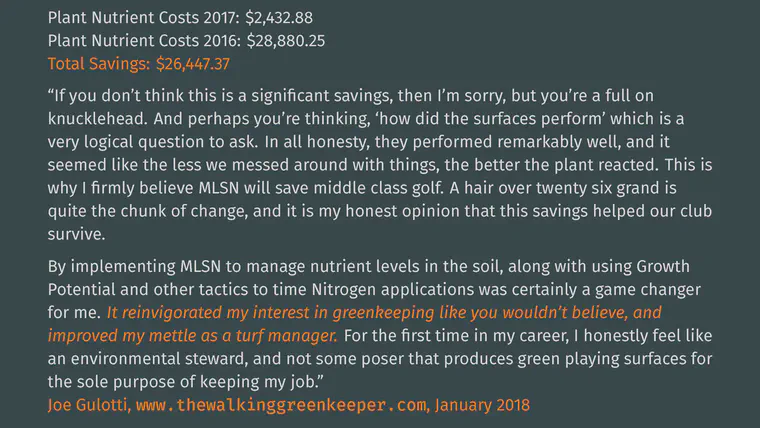760x428 pixels.
Task: Click the word knucklehead in the quote
Action: [x=96, y=119]
